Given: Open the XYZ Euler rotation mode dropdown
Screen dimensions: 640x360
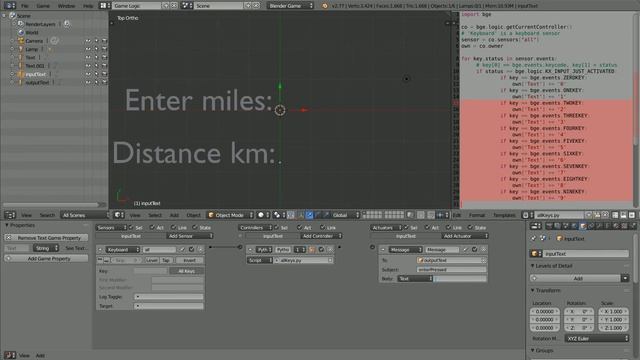Looking at the screenshot, I should click(597, 338).
